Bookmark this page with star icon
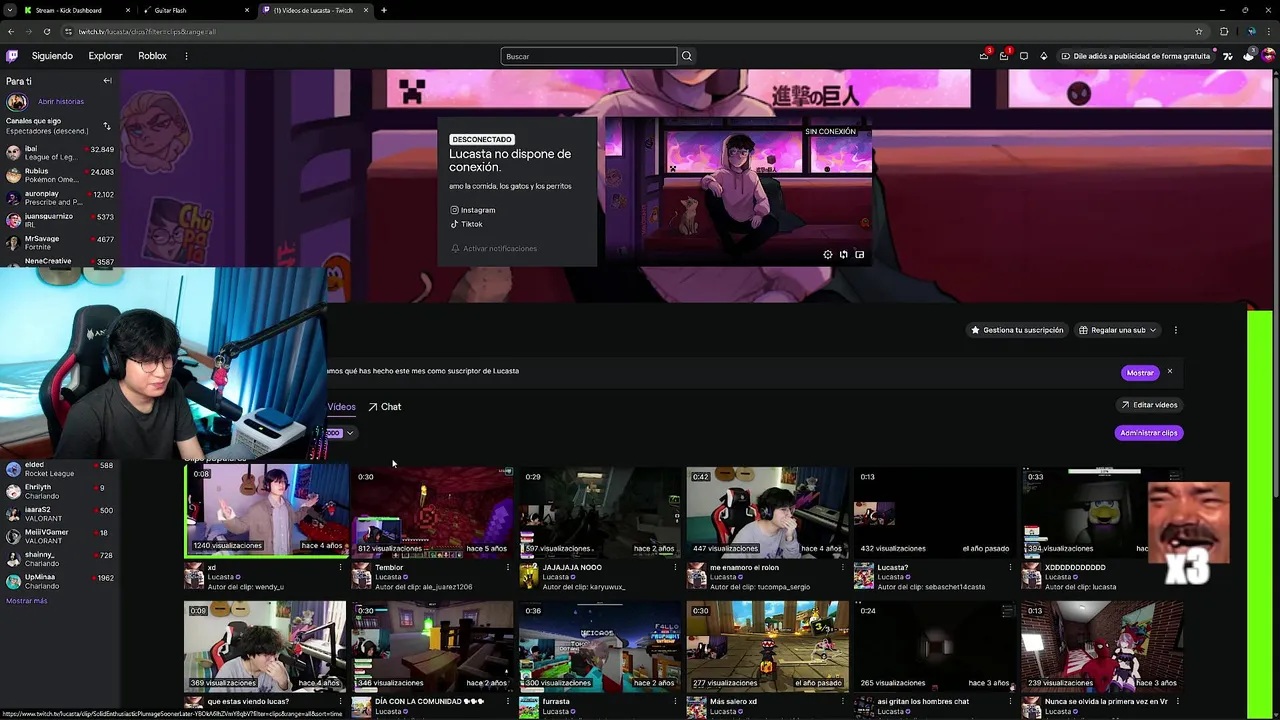Viewport: 1280px width, 720px height. pos(1199,31)
